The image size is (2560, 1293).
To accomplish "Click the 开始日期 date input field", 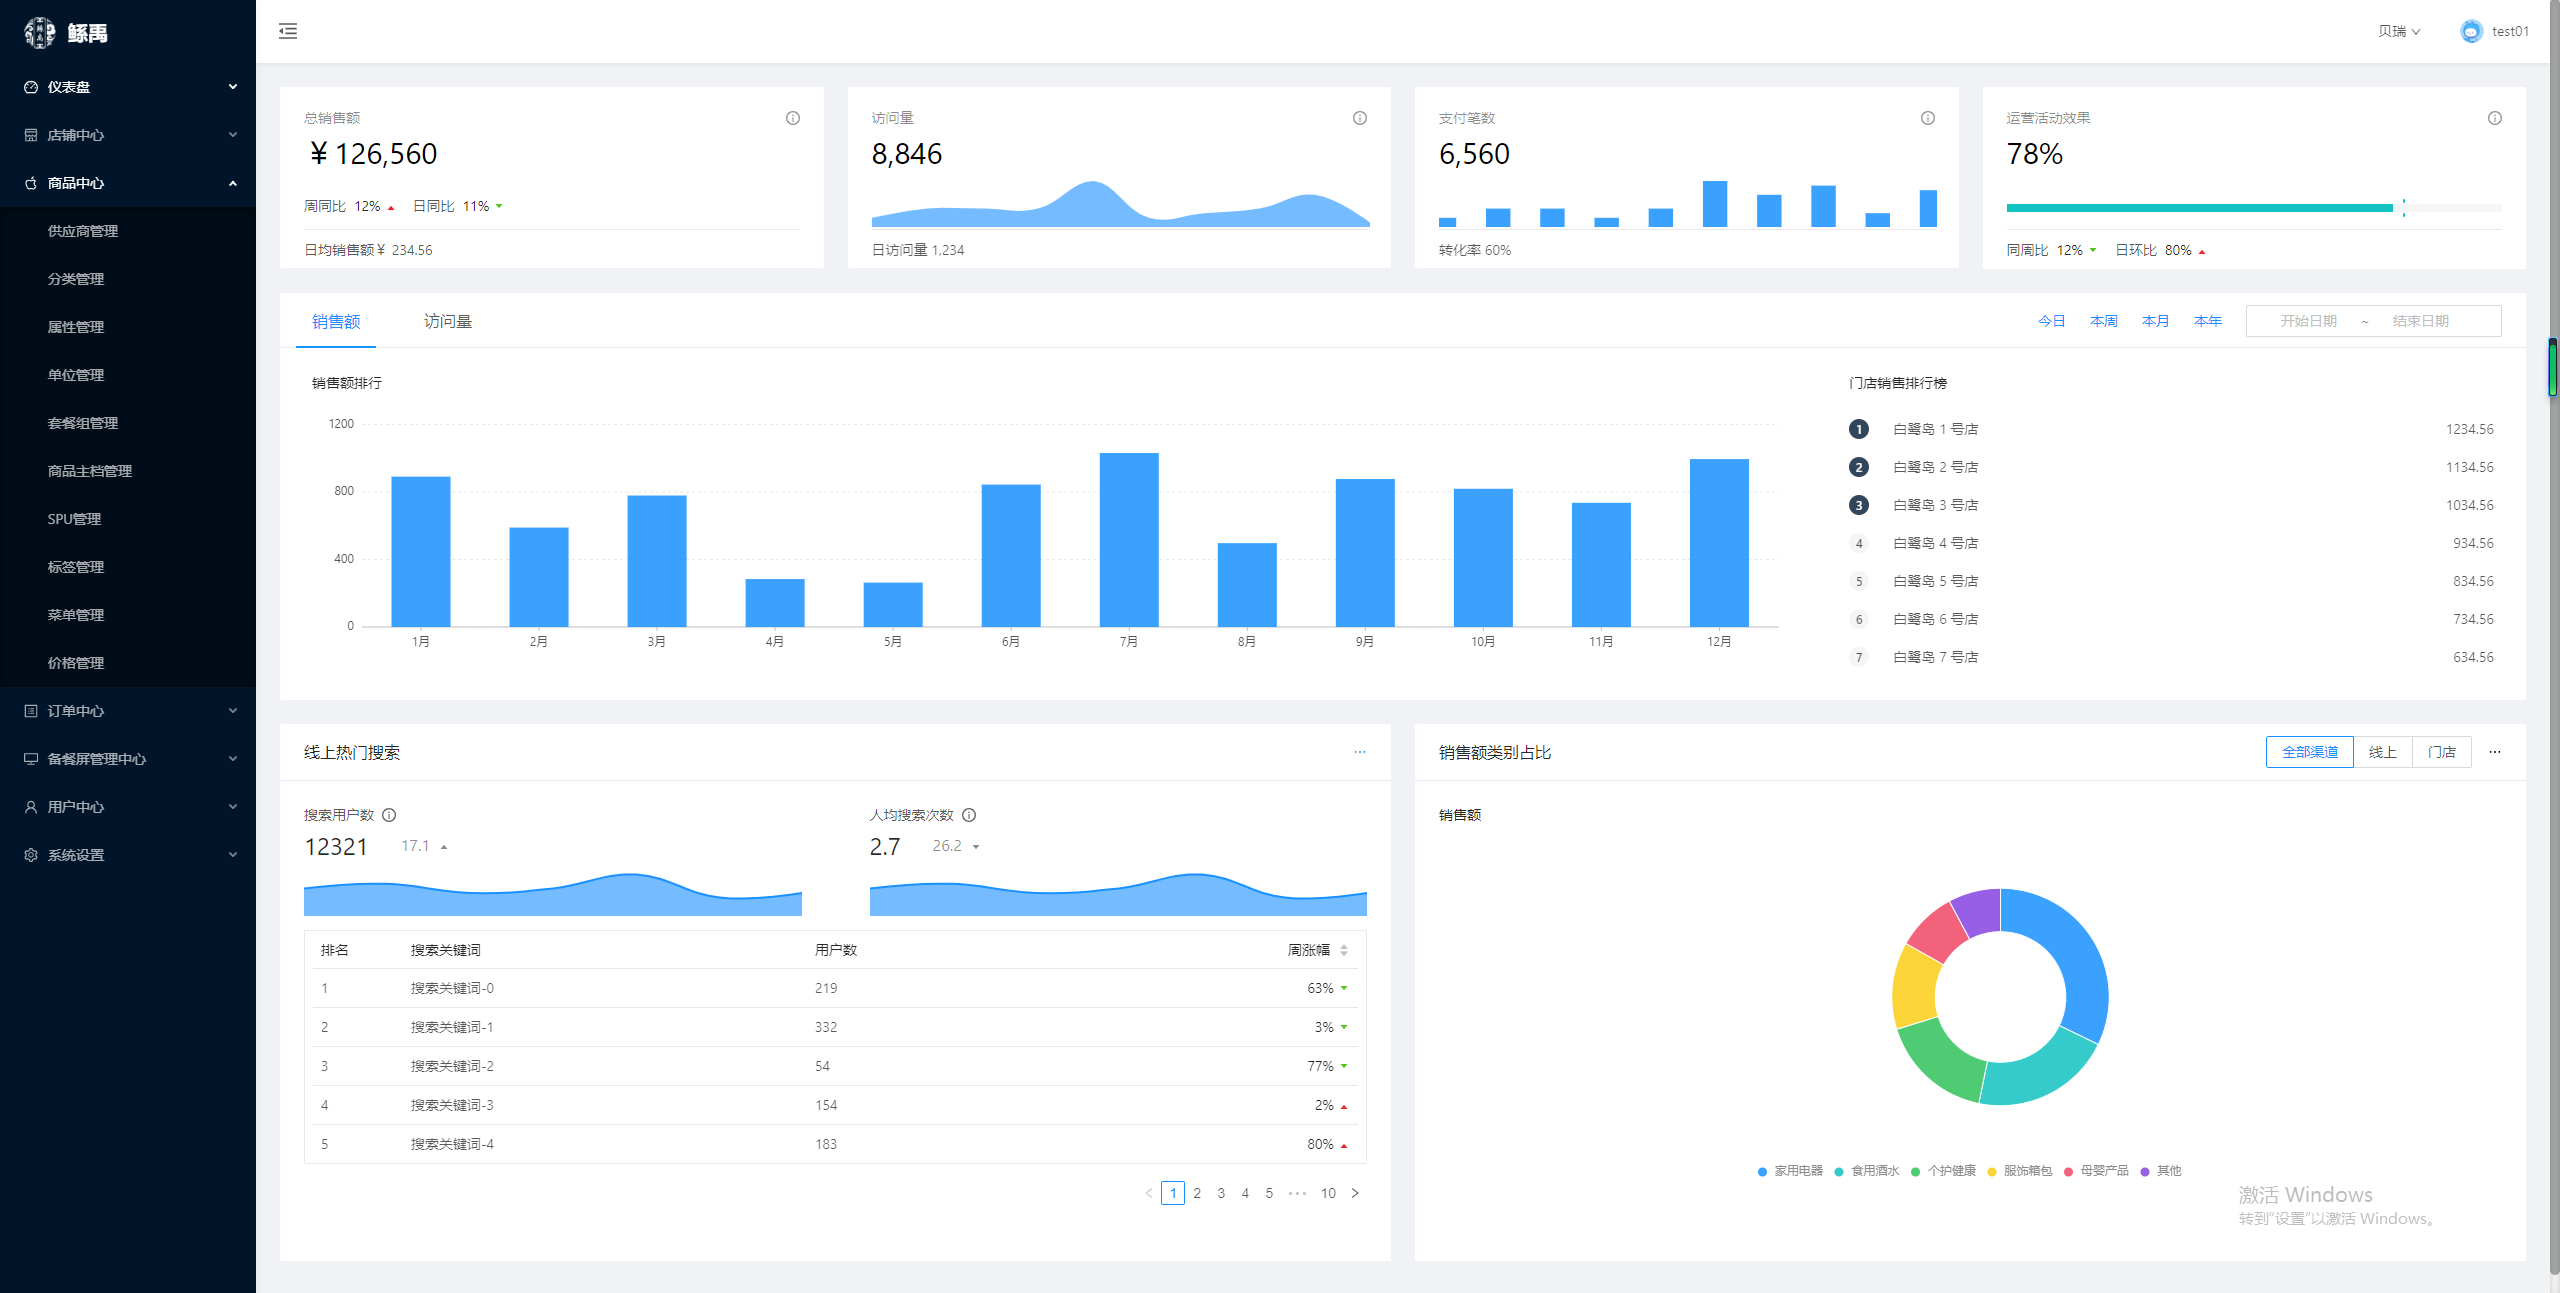I will 2308,321.
